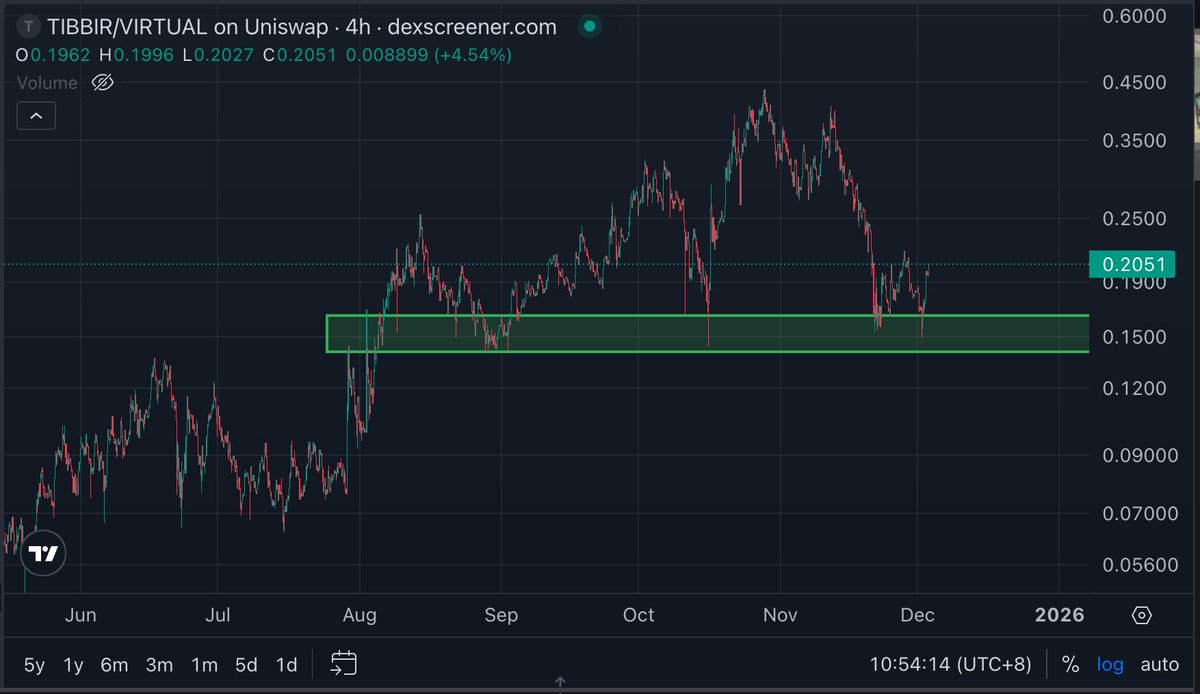Open the chart settings gear
Screen dimensions: 1200x694
point(1141,616)
